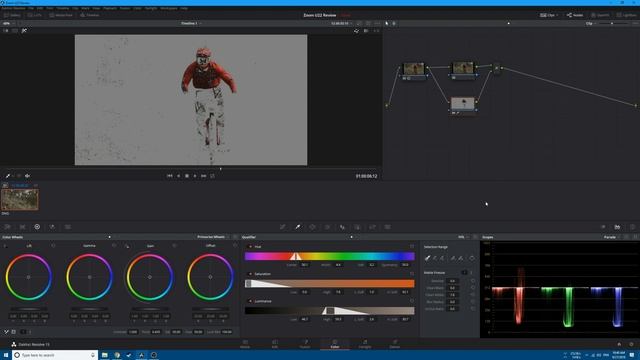Toggle the Clips strip button

tap(549, 15)
